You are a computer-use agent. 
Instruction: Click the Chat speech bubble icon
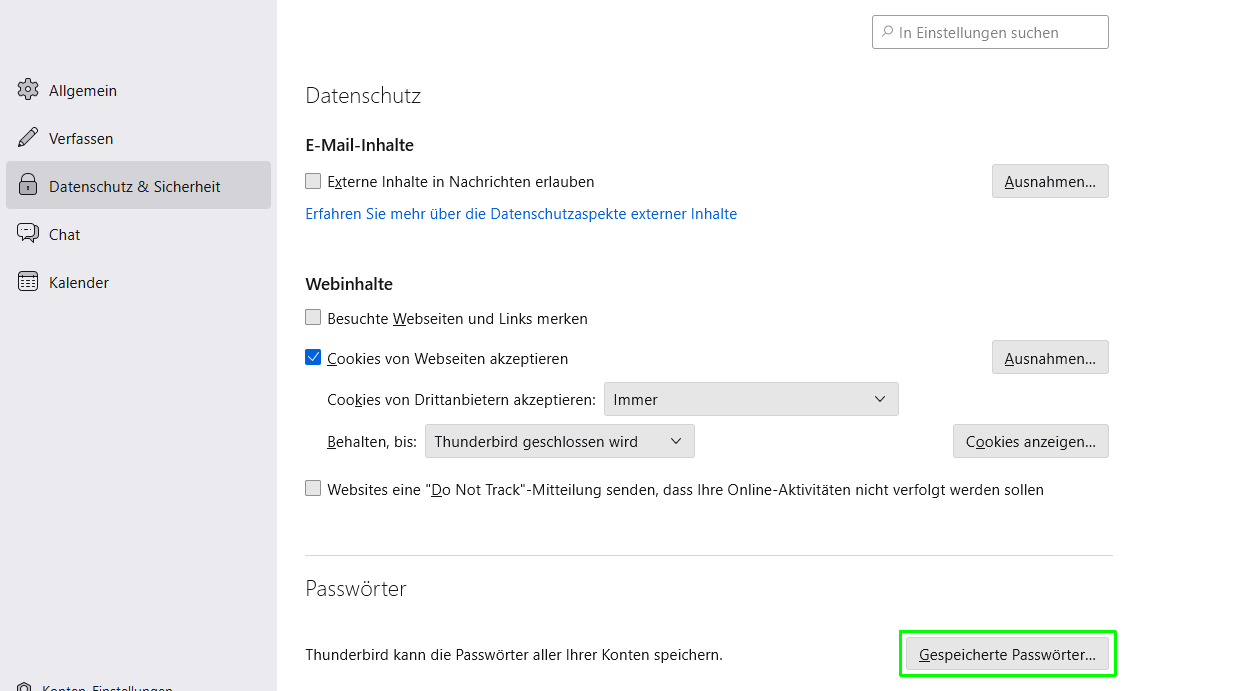28,234
